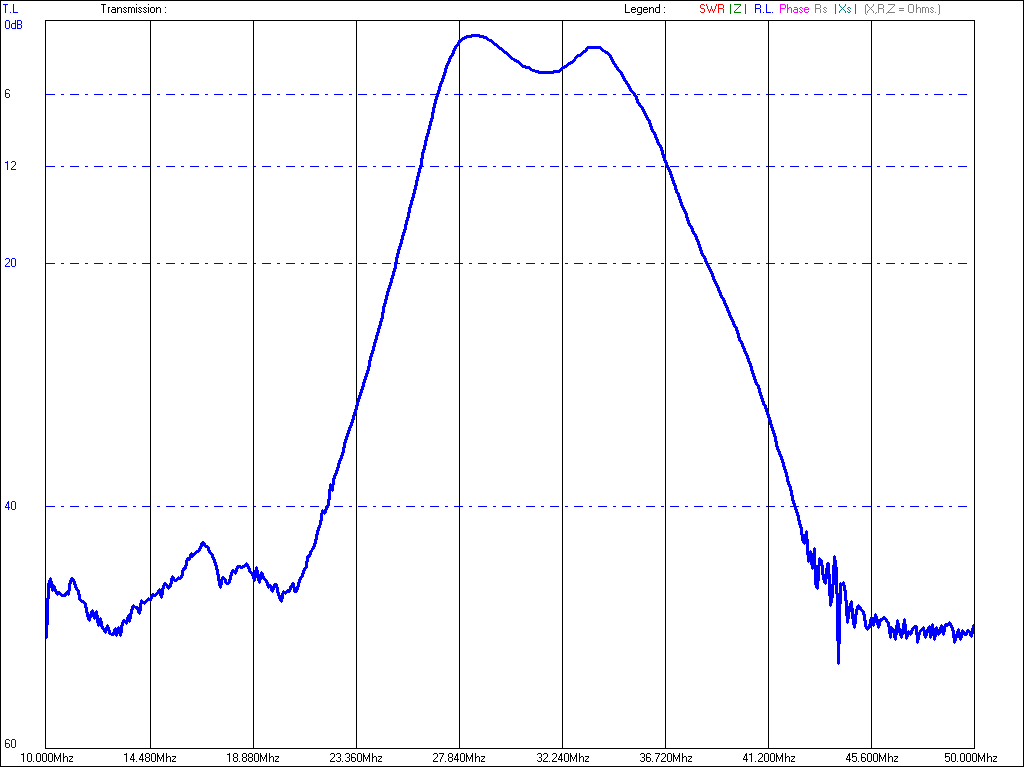
Task: Click the 20 dB axis label
Action: coord(10,263)
